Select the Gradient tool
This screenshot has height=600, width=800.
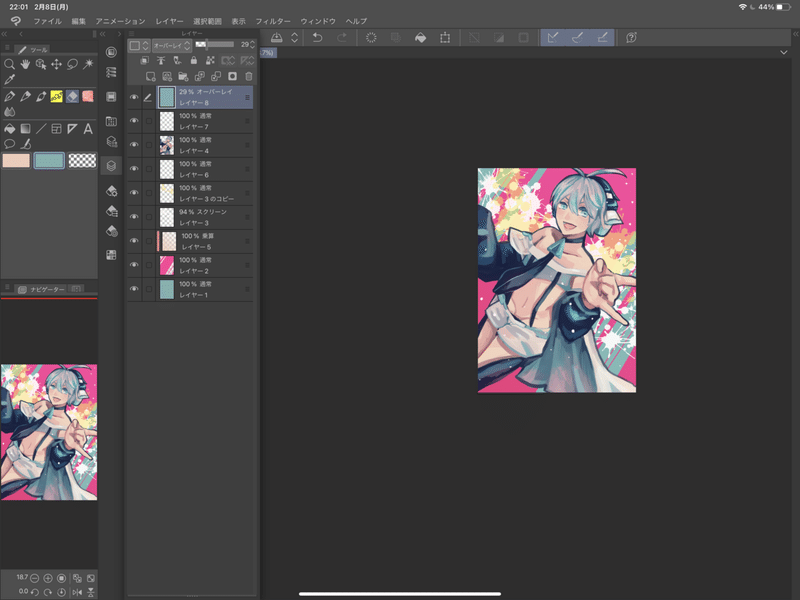tap(25, 129)
